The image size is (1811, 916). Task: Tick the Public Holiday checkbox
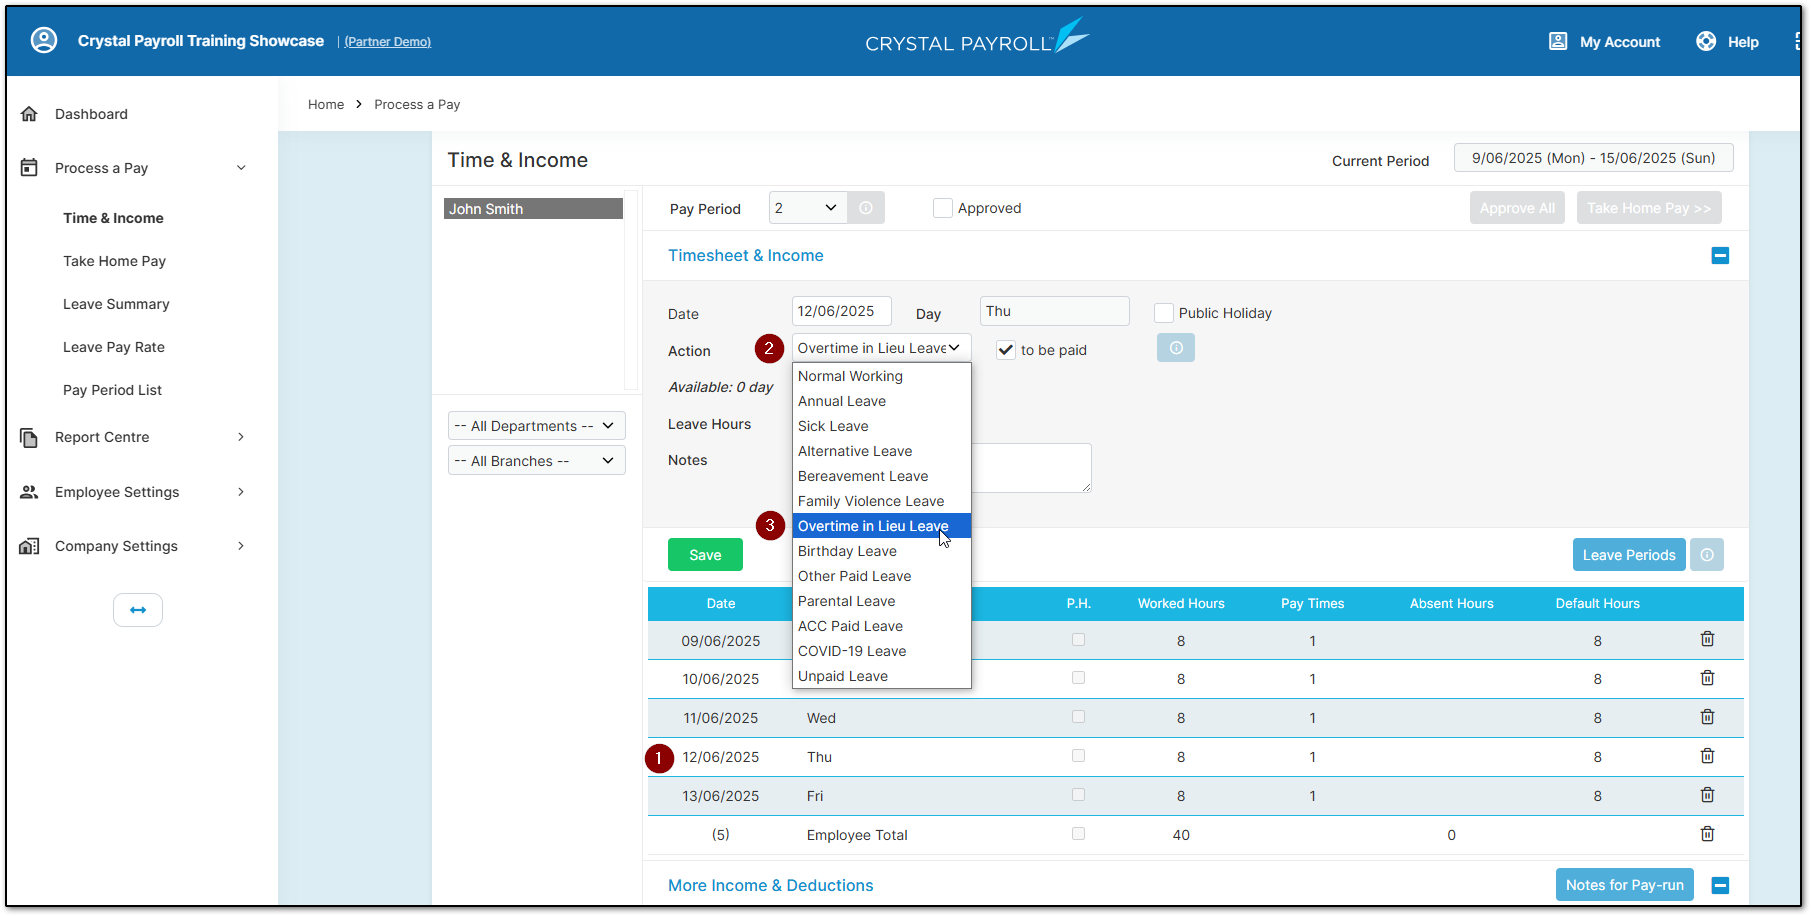tap(1163, 313)
